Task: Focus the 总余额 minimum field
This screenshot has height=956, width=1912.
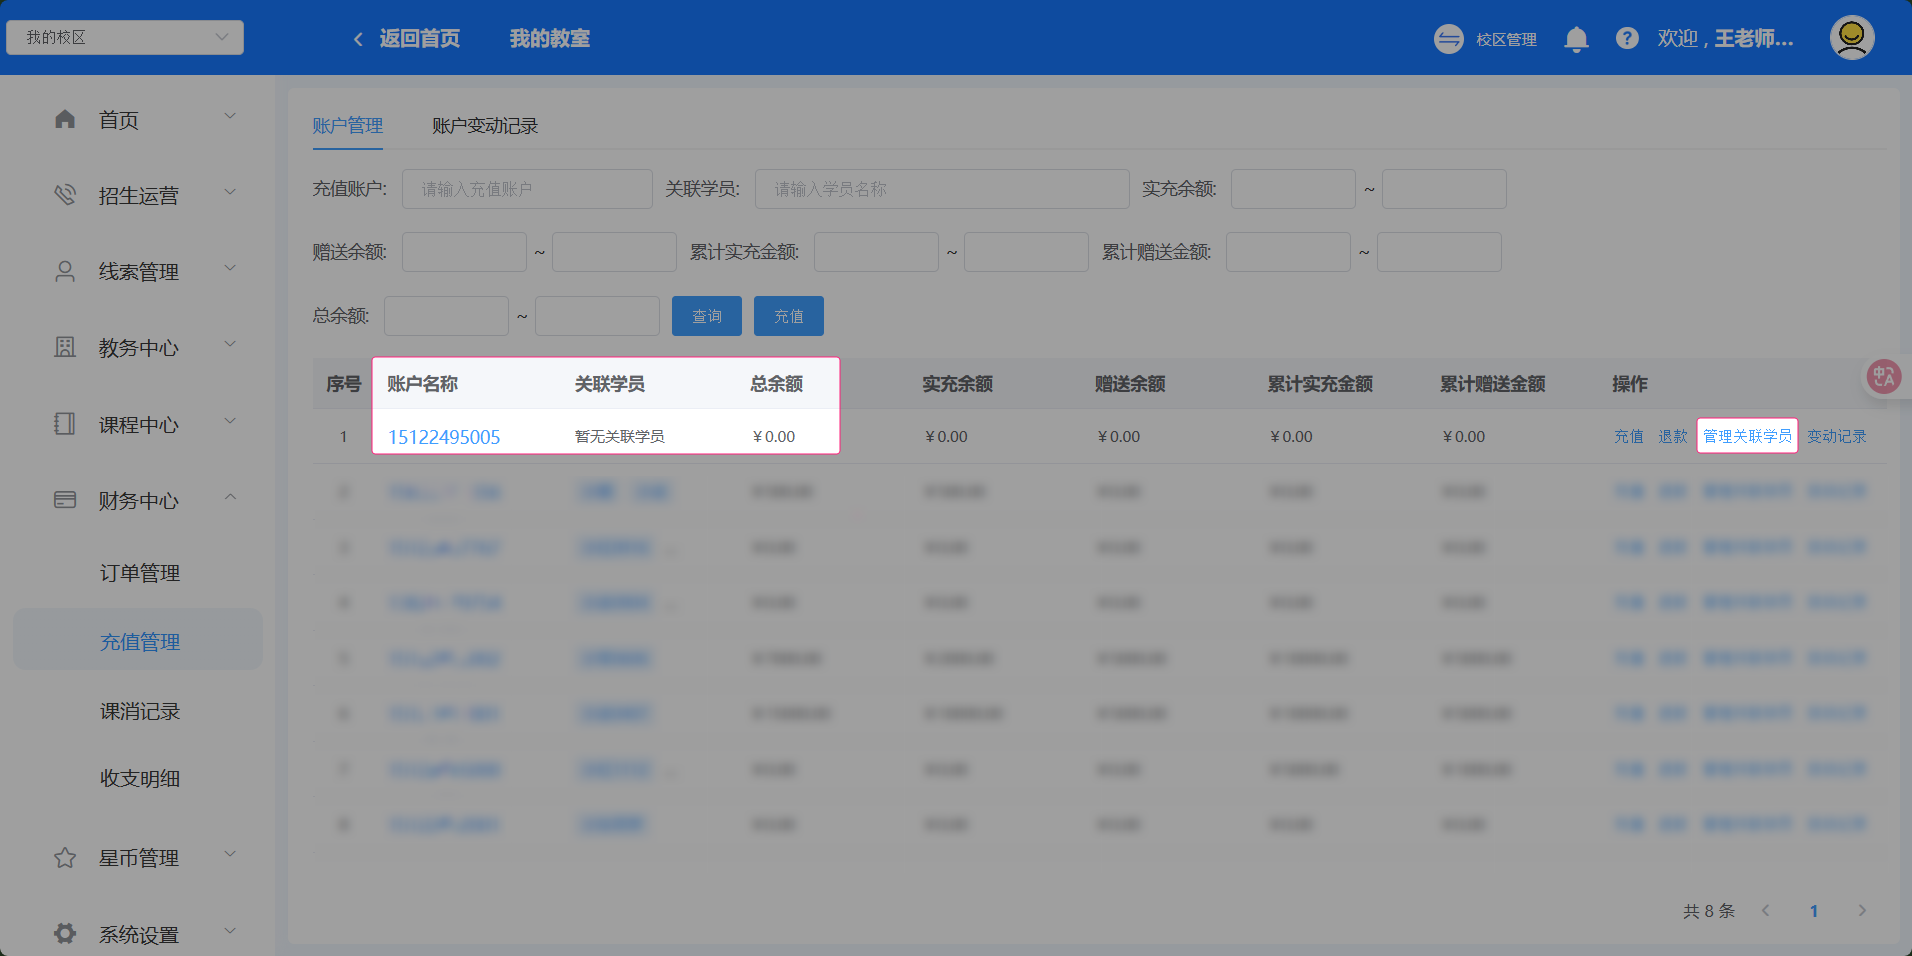Action: pos(446,316)
